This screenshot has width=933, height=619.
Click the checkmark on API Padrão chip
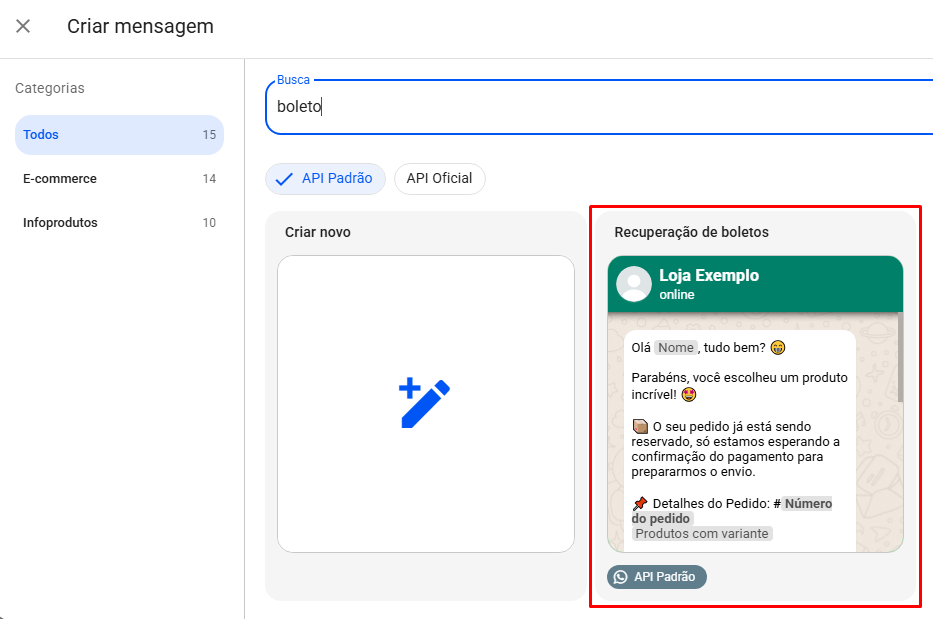(284, 179)
